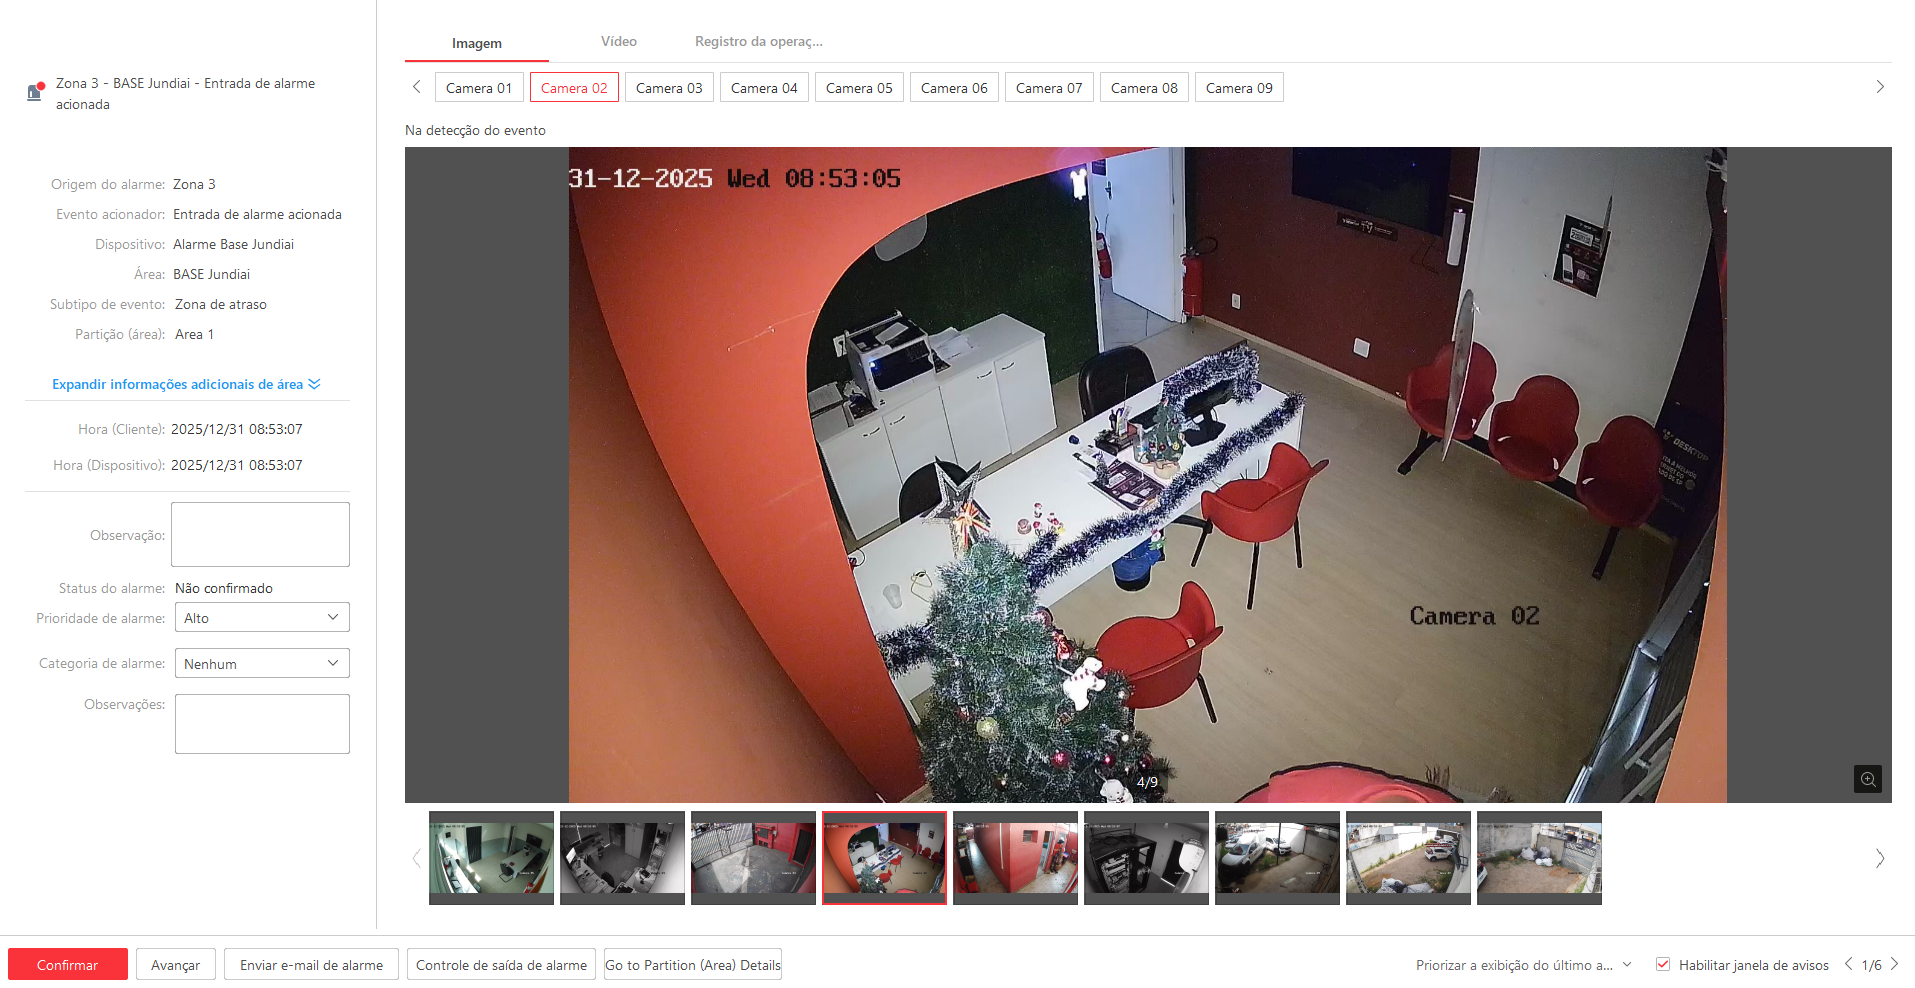Click the Observação text field
The width and height of the screenshot is (1915, 988).
(260, 535)
